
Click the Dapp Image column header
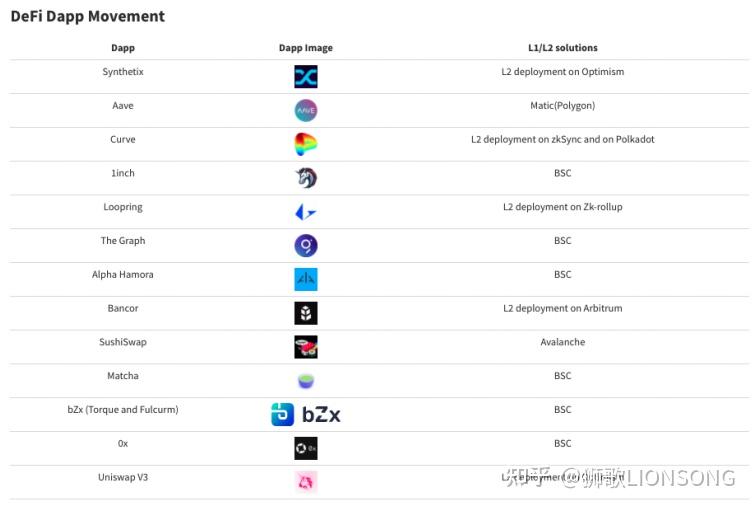coord(306,48)
